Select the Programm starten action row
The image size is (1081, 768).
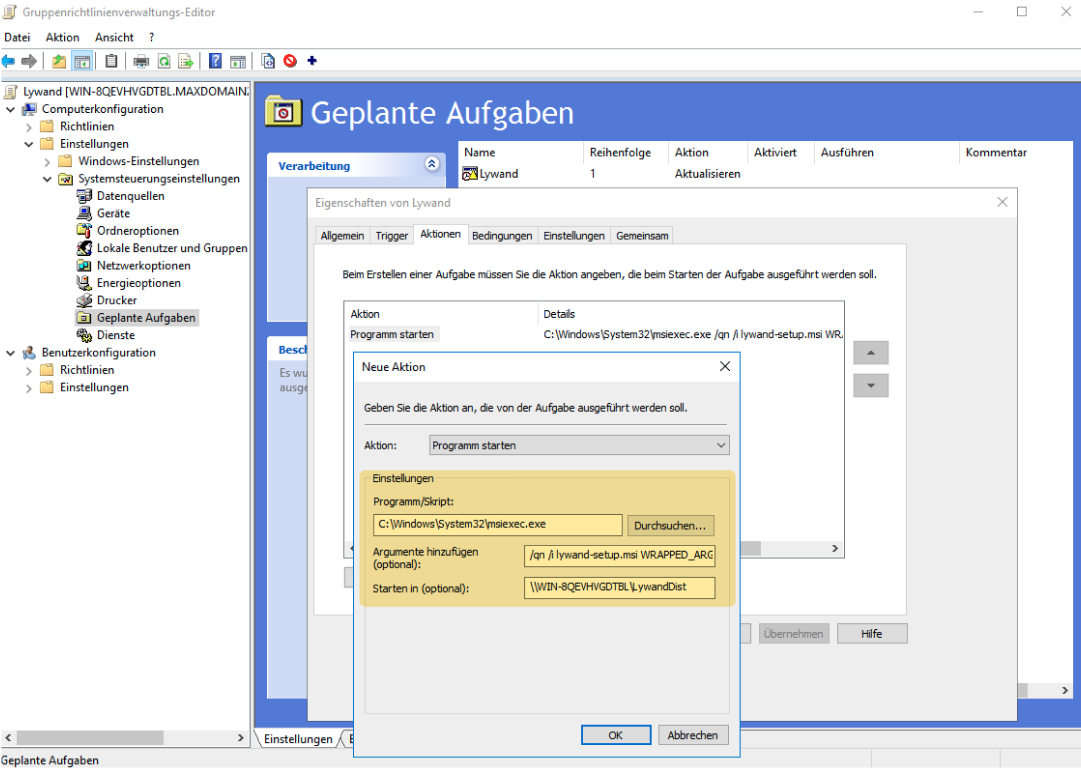pyautogui.click(x=392, y=334)
